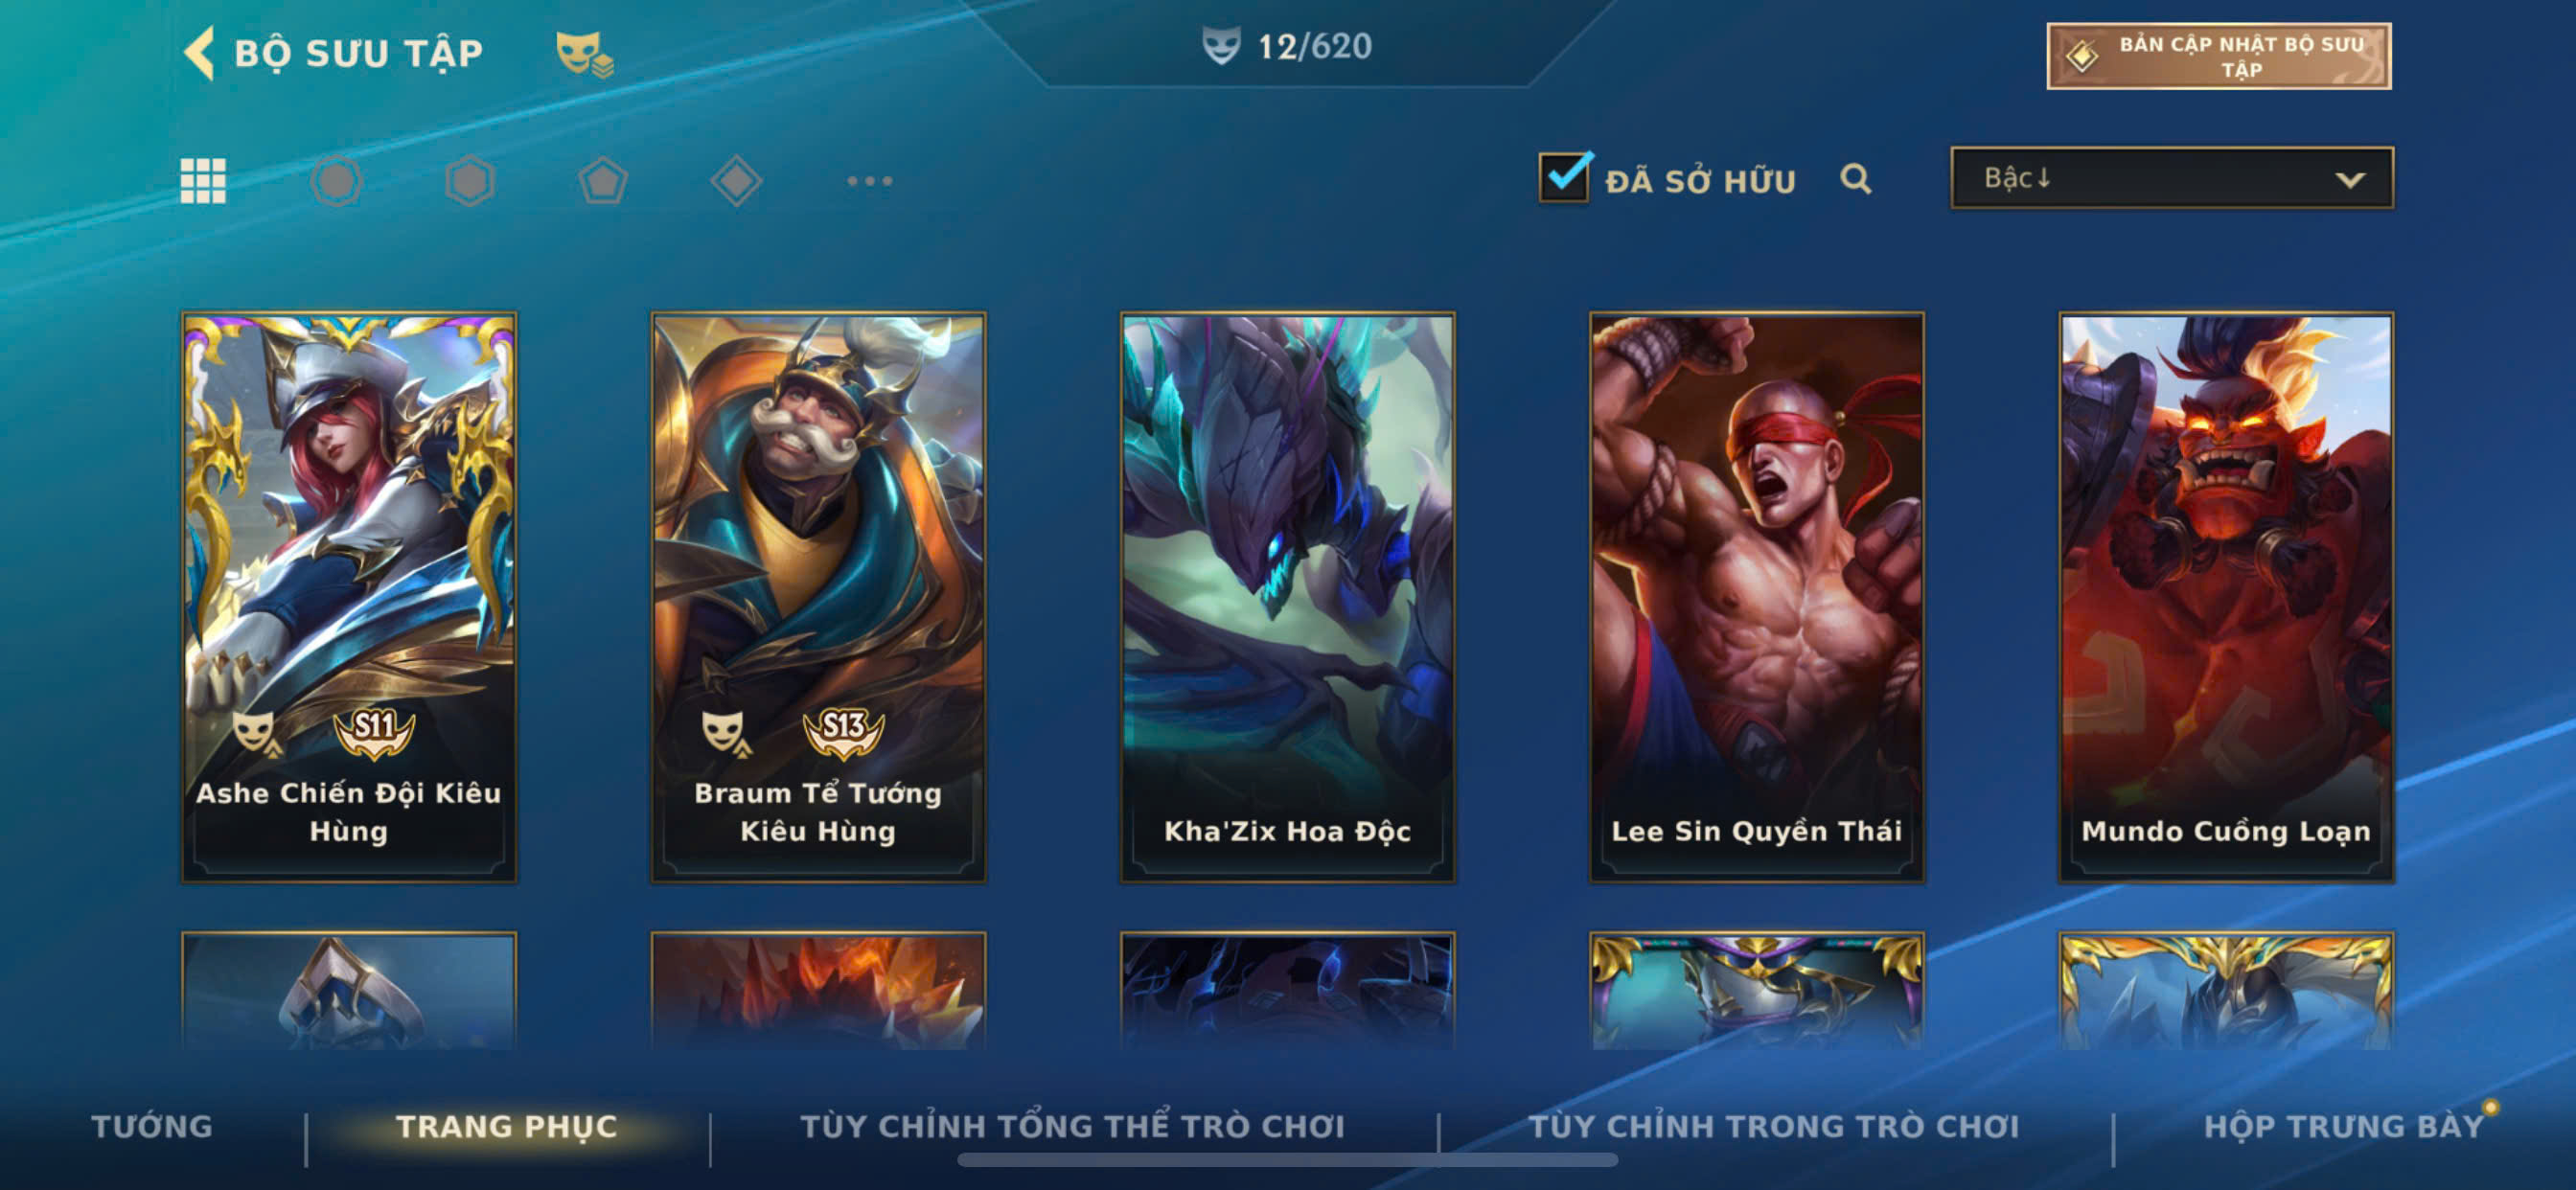Expand sort options with the chevron arrow
The height and width of the screenshot is (1190, 2576).
2349,180
